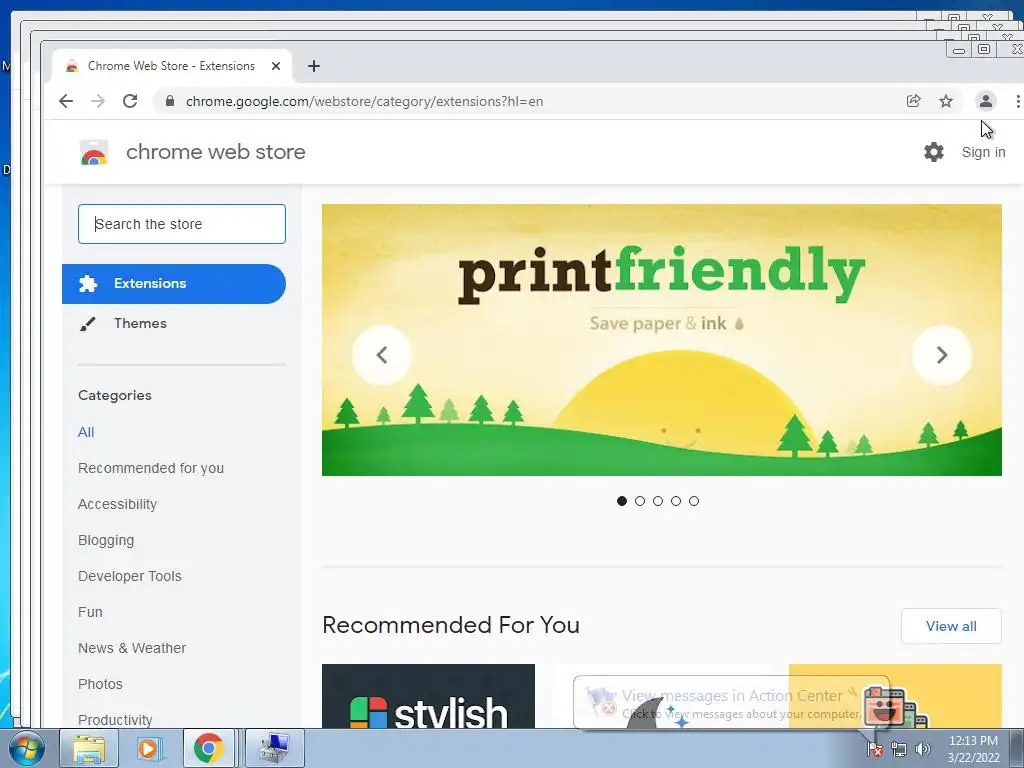Show next carousel slide

(x=941, y=355)
